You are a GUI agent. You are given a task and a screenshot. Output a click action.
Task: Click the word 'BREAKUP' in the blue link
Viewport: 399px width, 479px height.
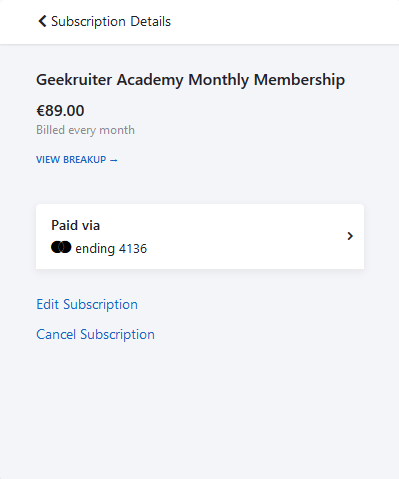tap(85, 160)
